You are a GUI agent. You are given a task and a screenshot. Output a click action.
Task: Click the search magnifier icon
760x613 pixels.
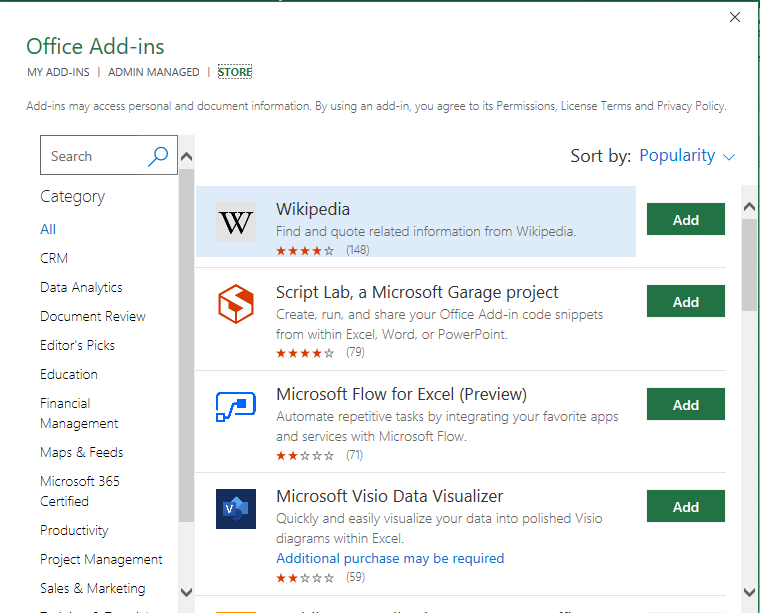point(158,156)
